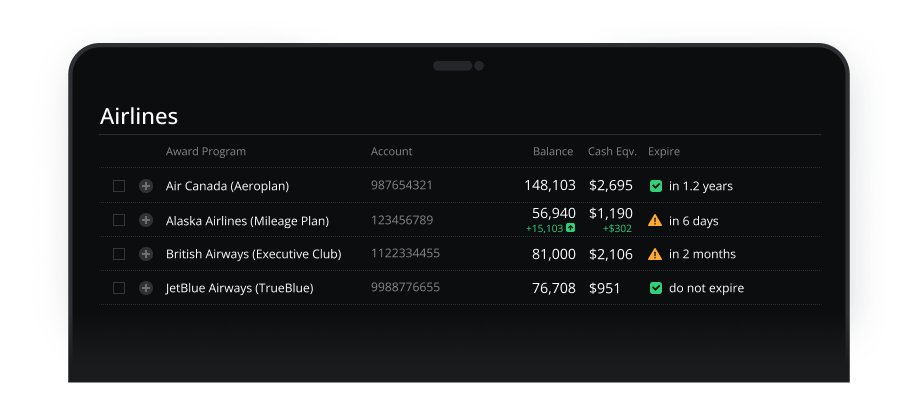Select the British Airways row checkbox
The image size is (918, 397).
point(119,254)
